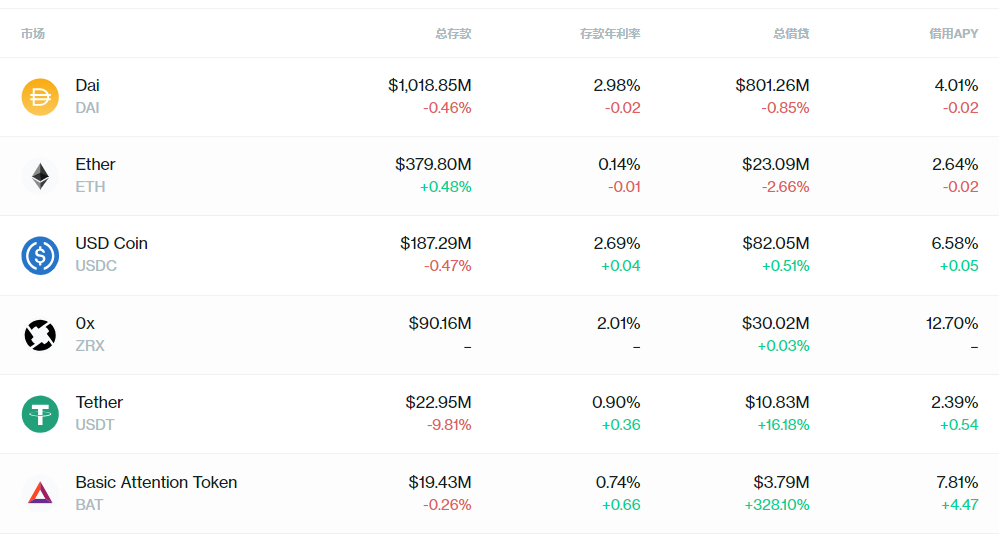Sort by 总存款 column header
This screenshot has width=999, height=544.
click(x=453, y=34)
